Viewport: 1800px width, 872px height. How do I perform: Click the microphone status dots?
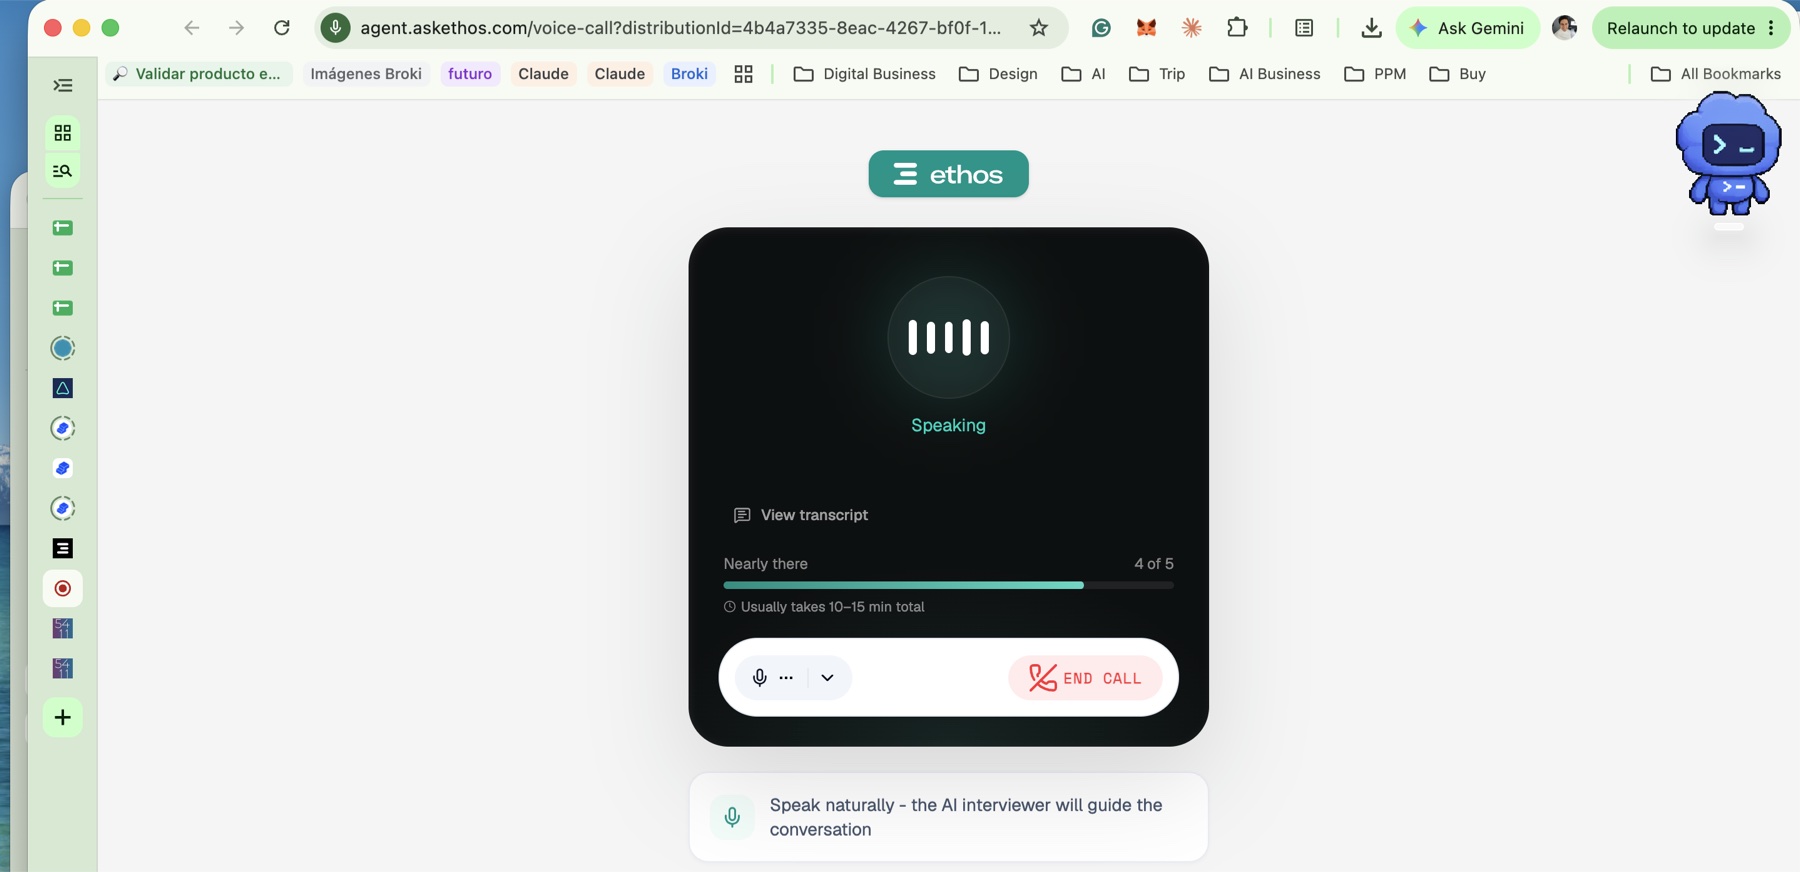tap(787, 677)
